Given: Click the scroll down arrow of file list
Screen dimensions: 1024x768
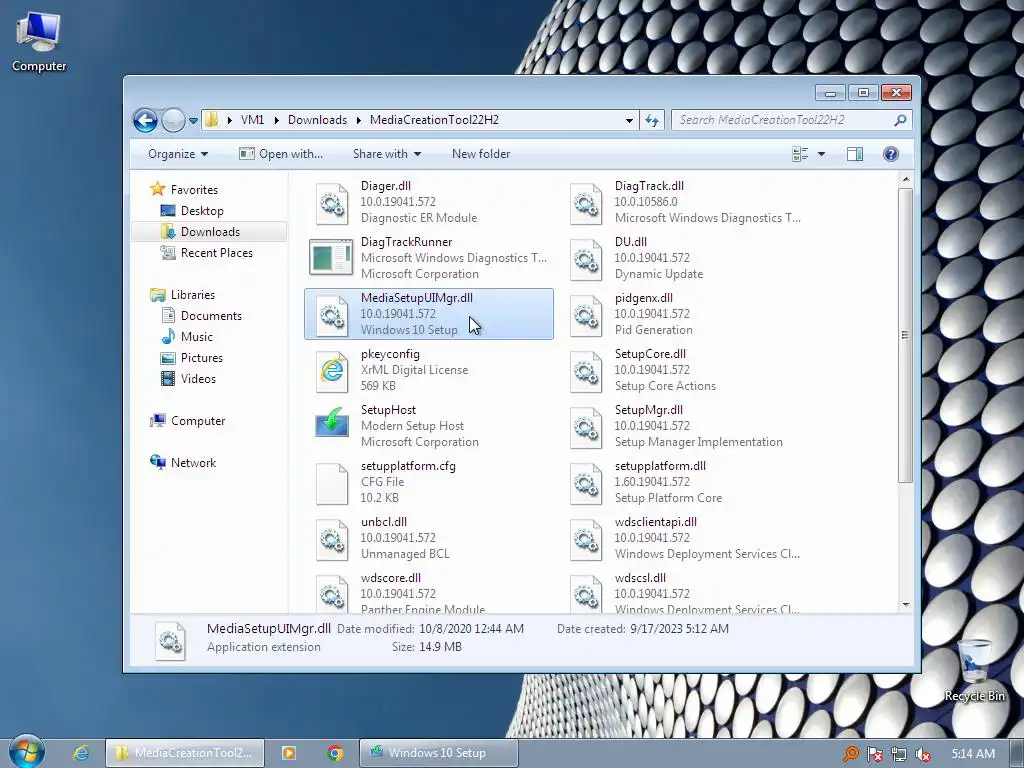Looking at the screenshot, I should pyautogui.click(x=905, y=605).
